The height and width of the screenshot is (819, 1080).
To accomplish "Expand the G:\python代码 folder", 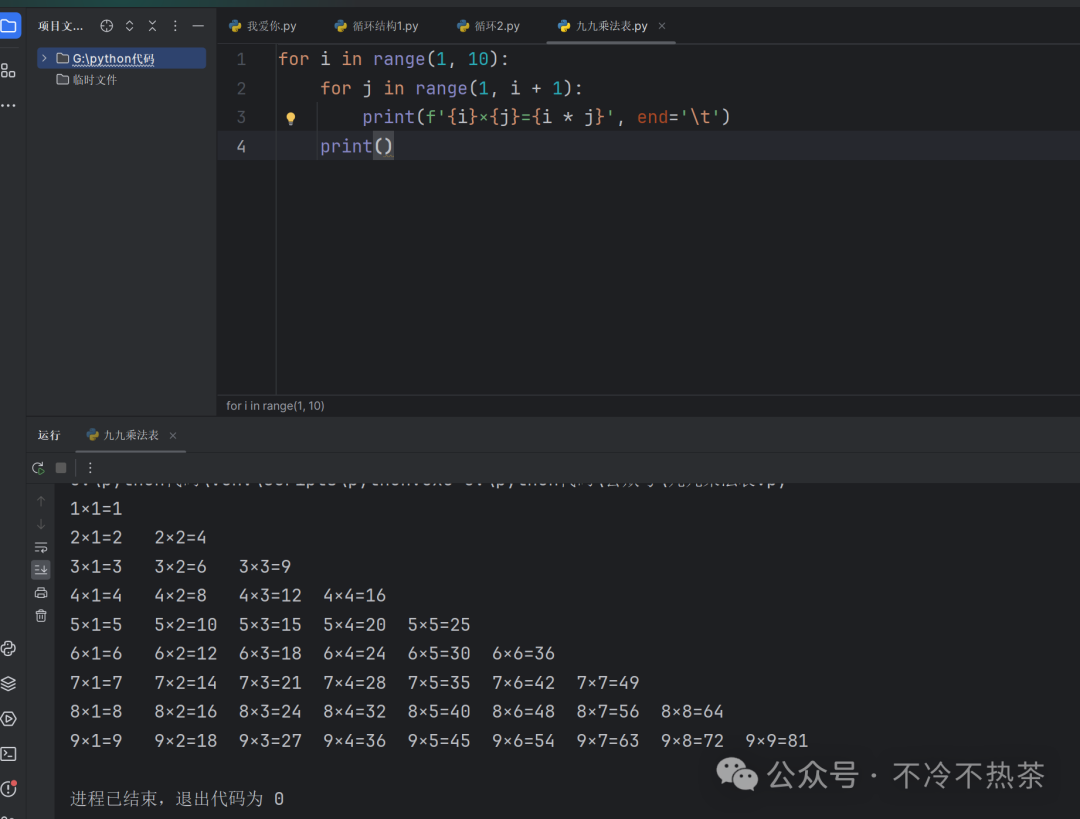I will click(x=44, y=58).
